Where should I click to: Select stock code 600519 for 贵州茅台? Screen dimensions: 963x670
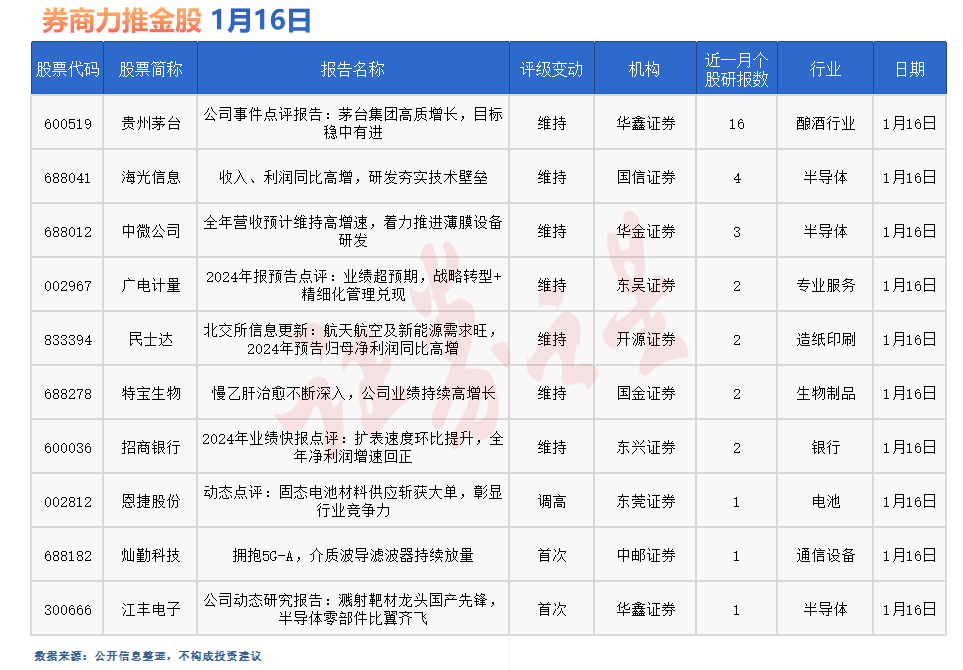(x=67, y=123)
